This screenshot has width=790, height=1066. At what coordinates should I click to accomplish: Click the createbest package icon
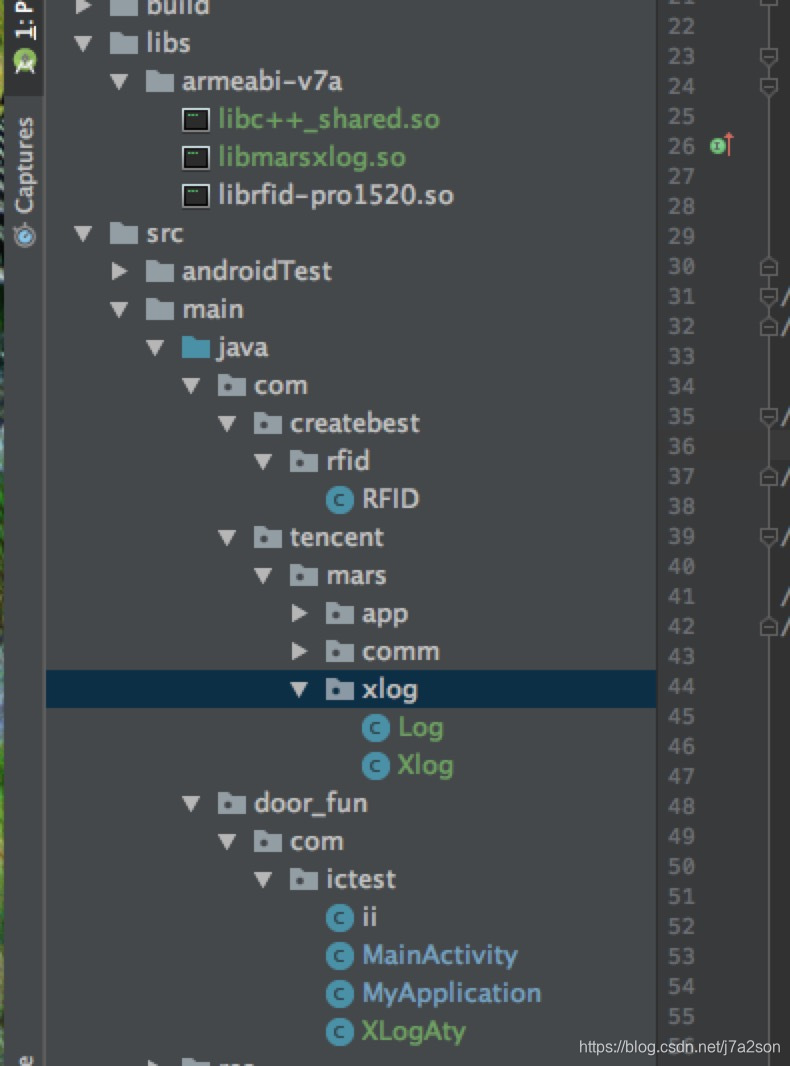point(268,424)
